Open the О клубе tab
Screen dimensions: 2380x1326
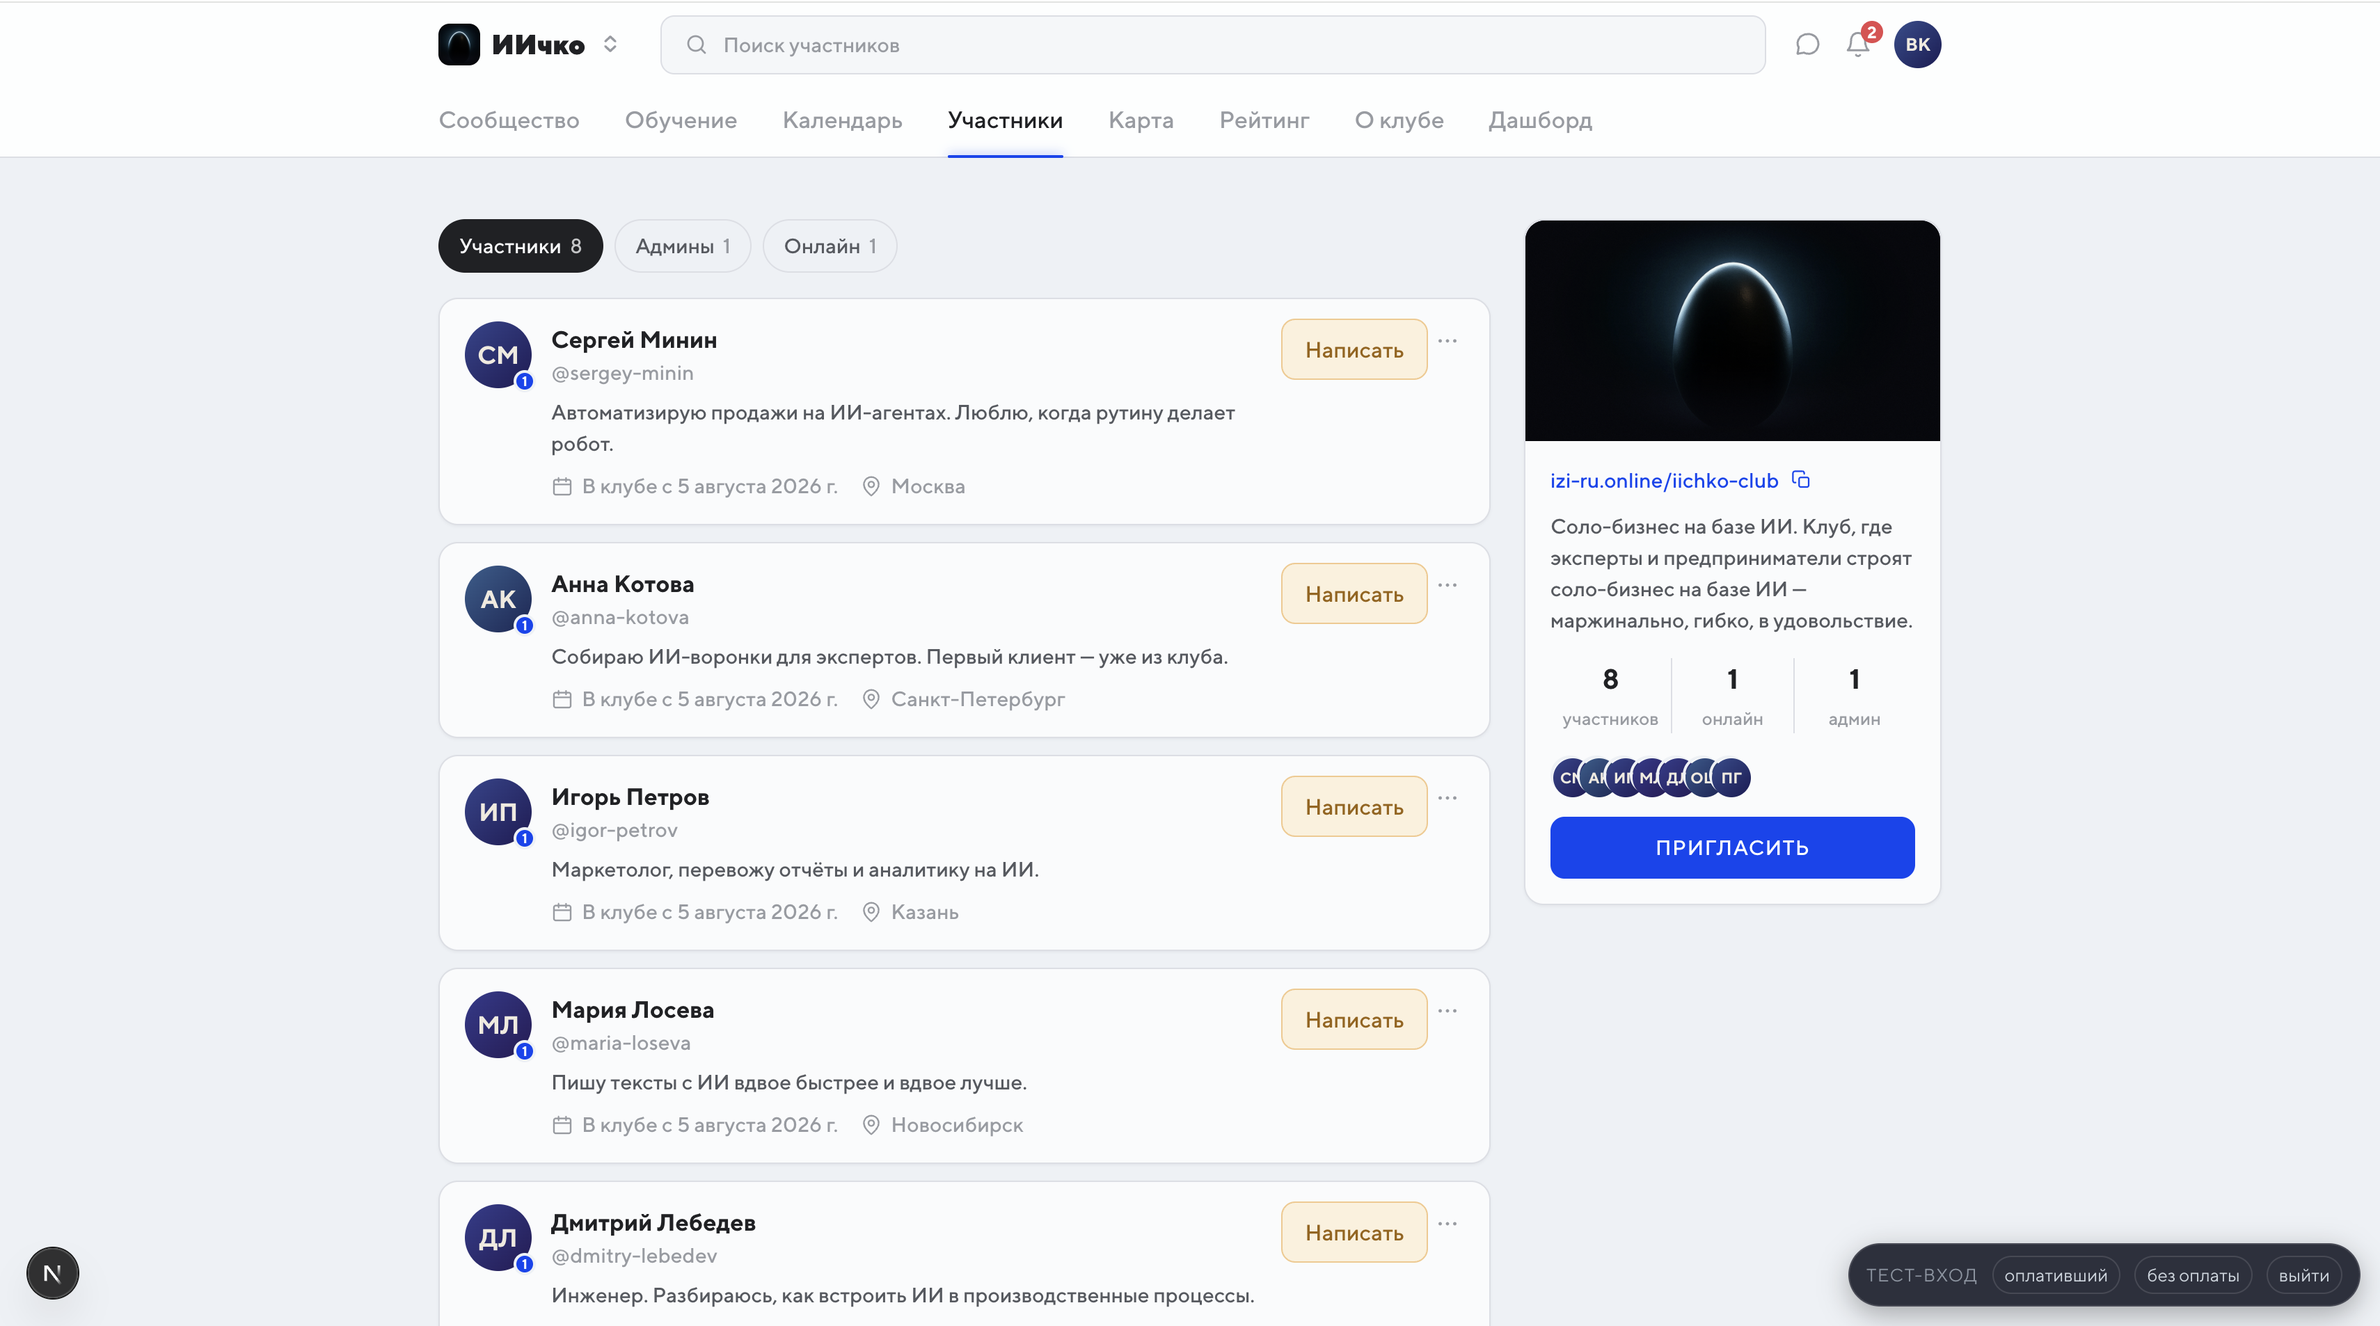[1399, 120]
